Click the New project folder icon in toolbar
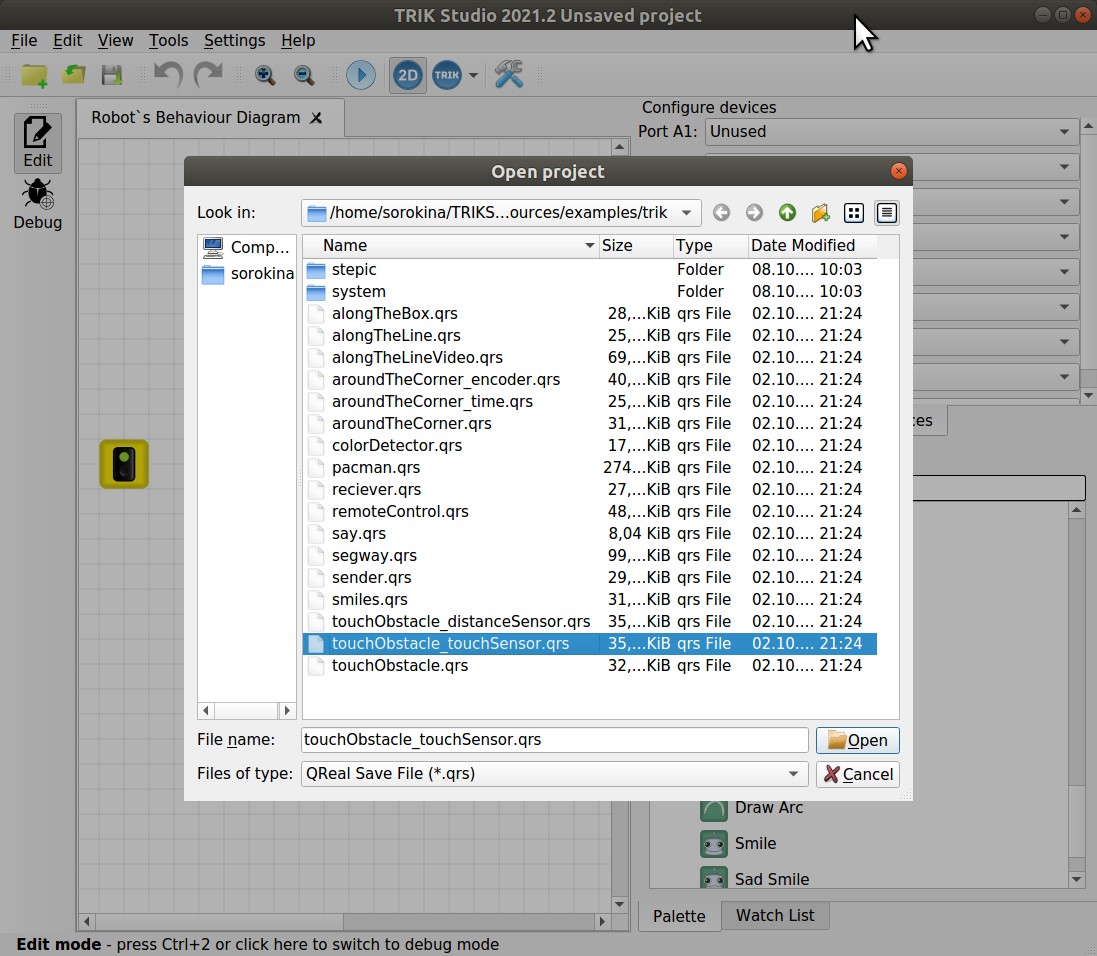Viewport: 1097px width, 956px height. [34, 75]
